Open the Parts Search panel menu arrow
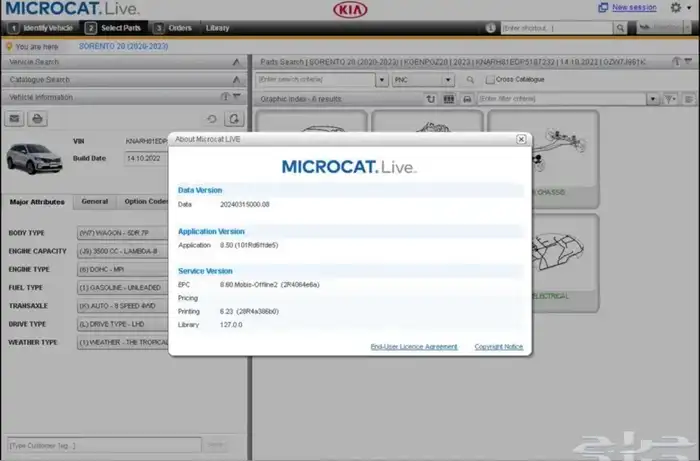Screen dimensions: 700x461 coord(689,61)
